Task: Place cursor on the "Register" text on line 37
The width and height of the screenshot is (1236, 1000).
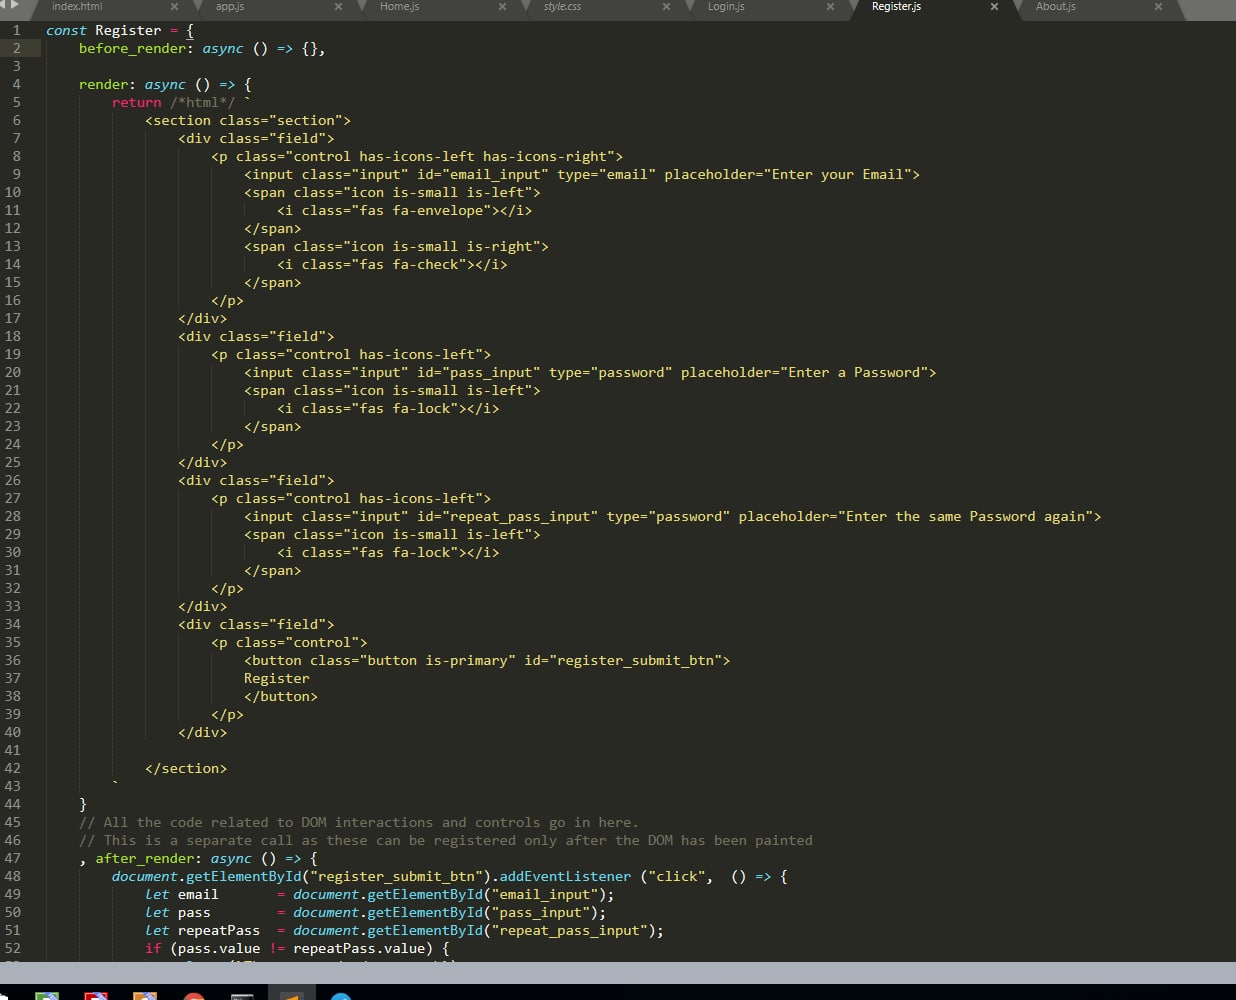Action: pyautogui.click(x=277, y=678)
